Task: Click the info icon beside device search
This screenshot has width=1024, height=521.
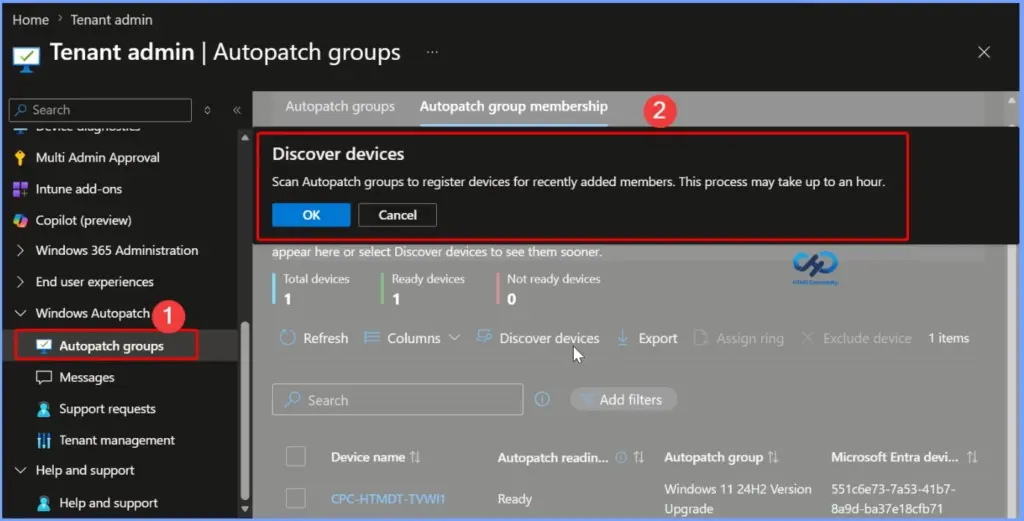Action: click(542, 399)
